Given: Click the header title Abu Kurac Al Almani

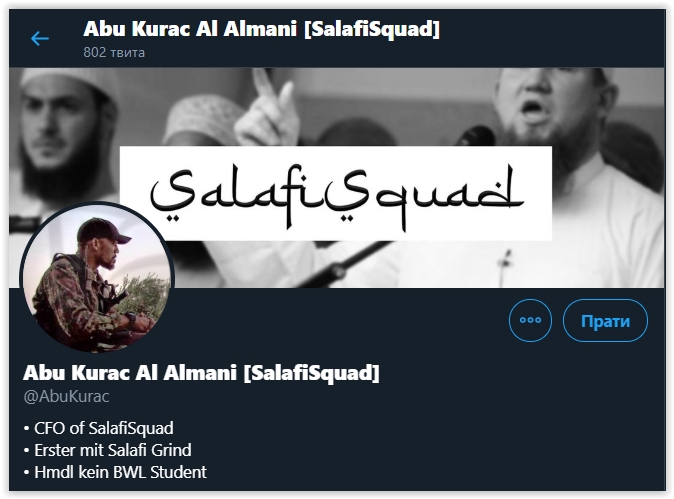Looking at the screenshot, I should pyautogui.click(x=190, y=29).
